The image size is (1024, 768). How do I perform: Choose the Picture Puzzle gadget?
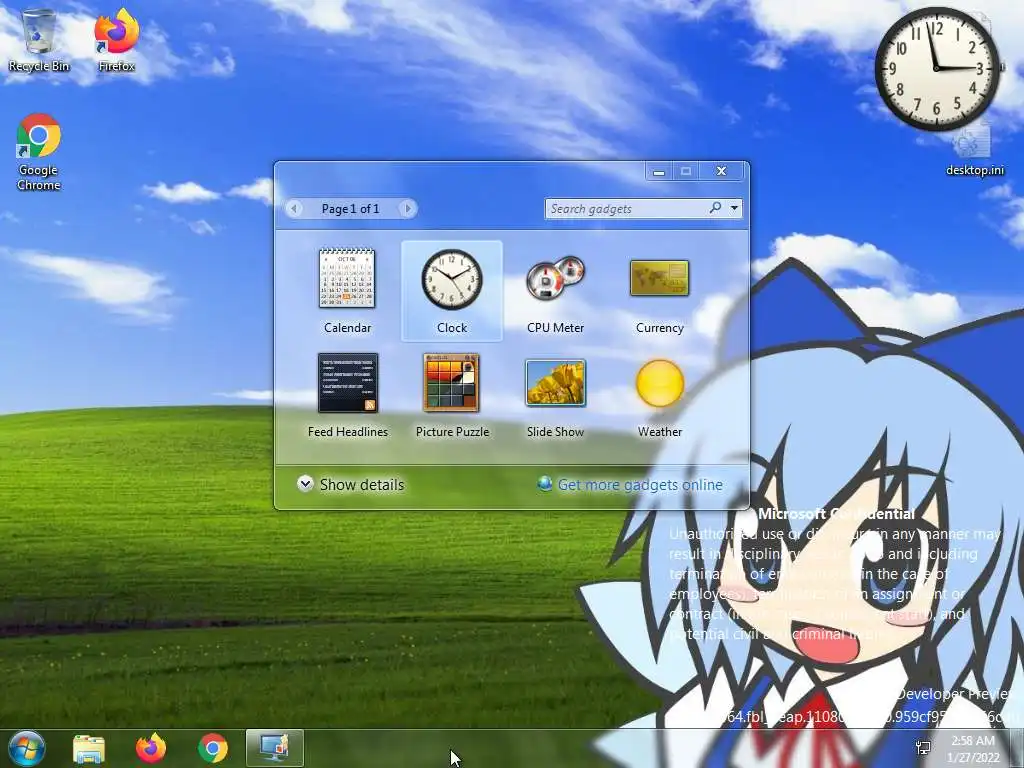tap(452, 395)
